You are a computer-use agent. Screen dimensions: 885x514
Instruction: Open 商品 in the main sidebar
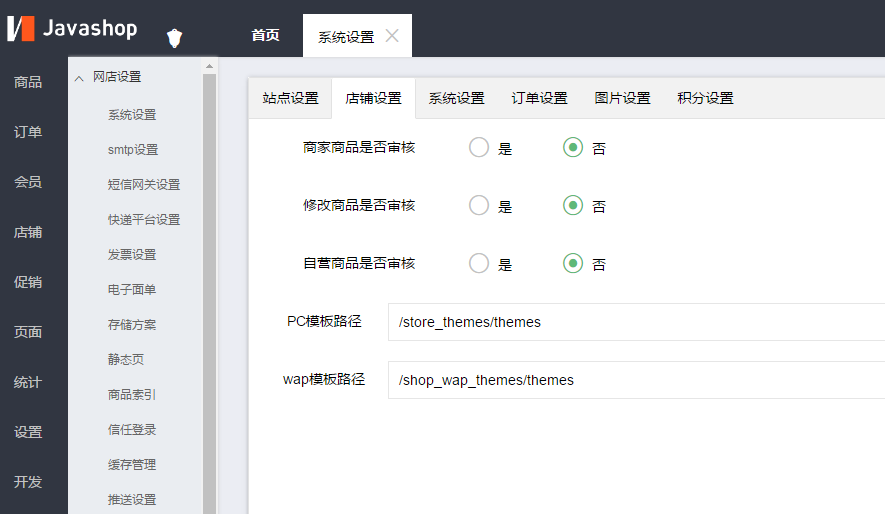pyautogui.click(x=28, y=82)
